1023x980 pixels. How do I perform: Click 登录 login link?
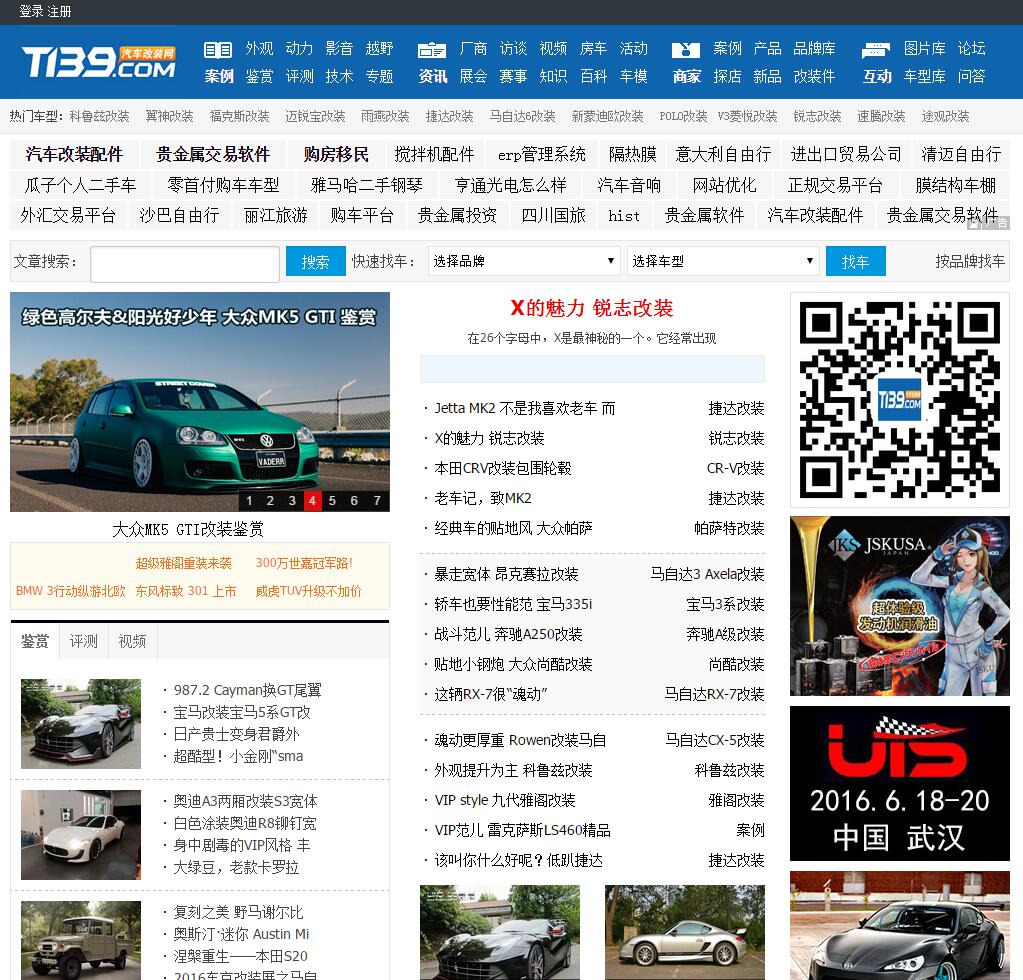[31, 11]
